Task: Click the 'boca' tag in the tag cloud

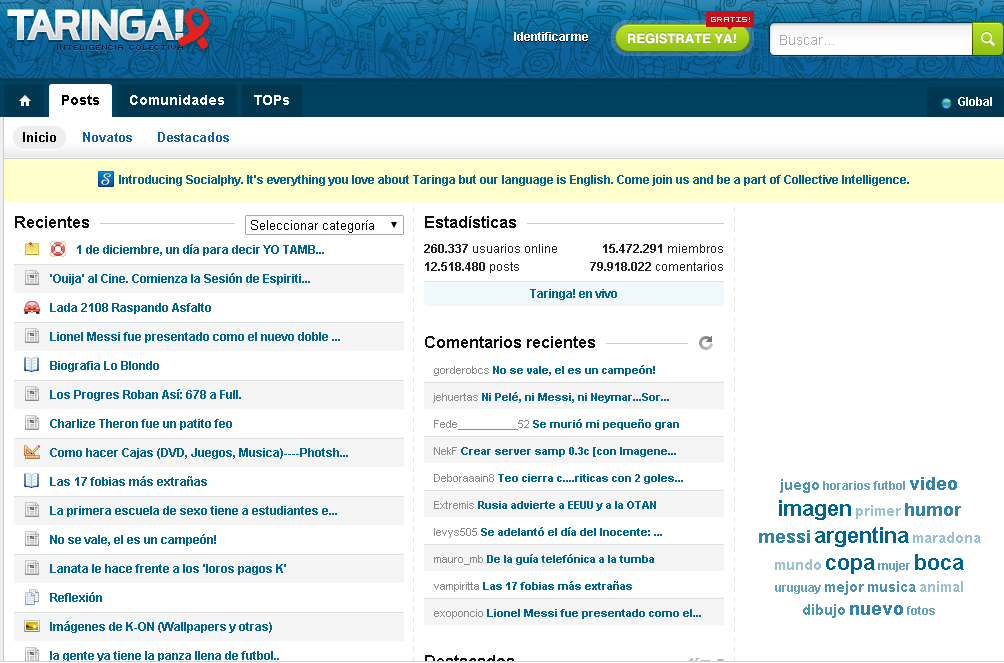Action: click(x=939, y=562)
